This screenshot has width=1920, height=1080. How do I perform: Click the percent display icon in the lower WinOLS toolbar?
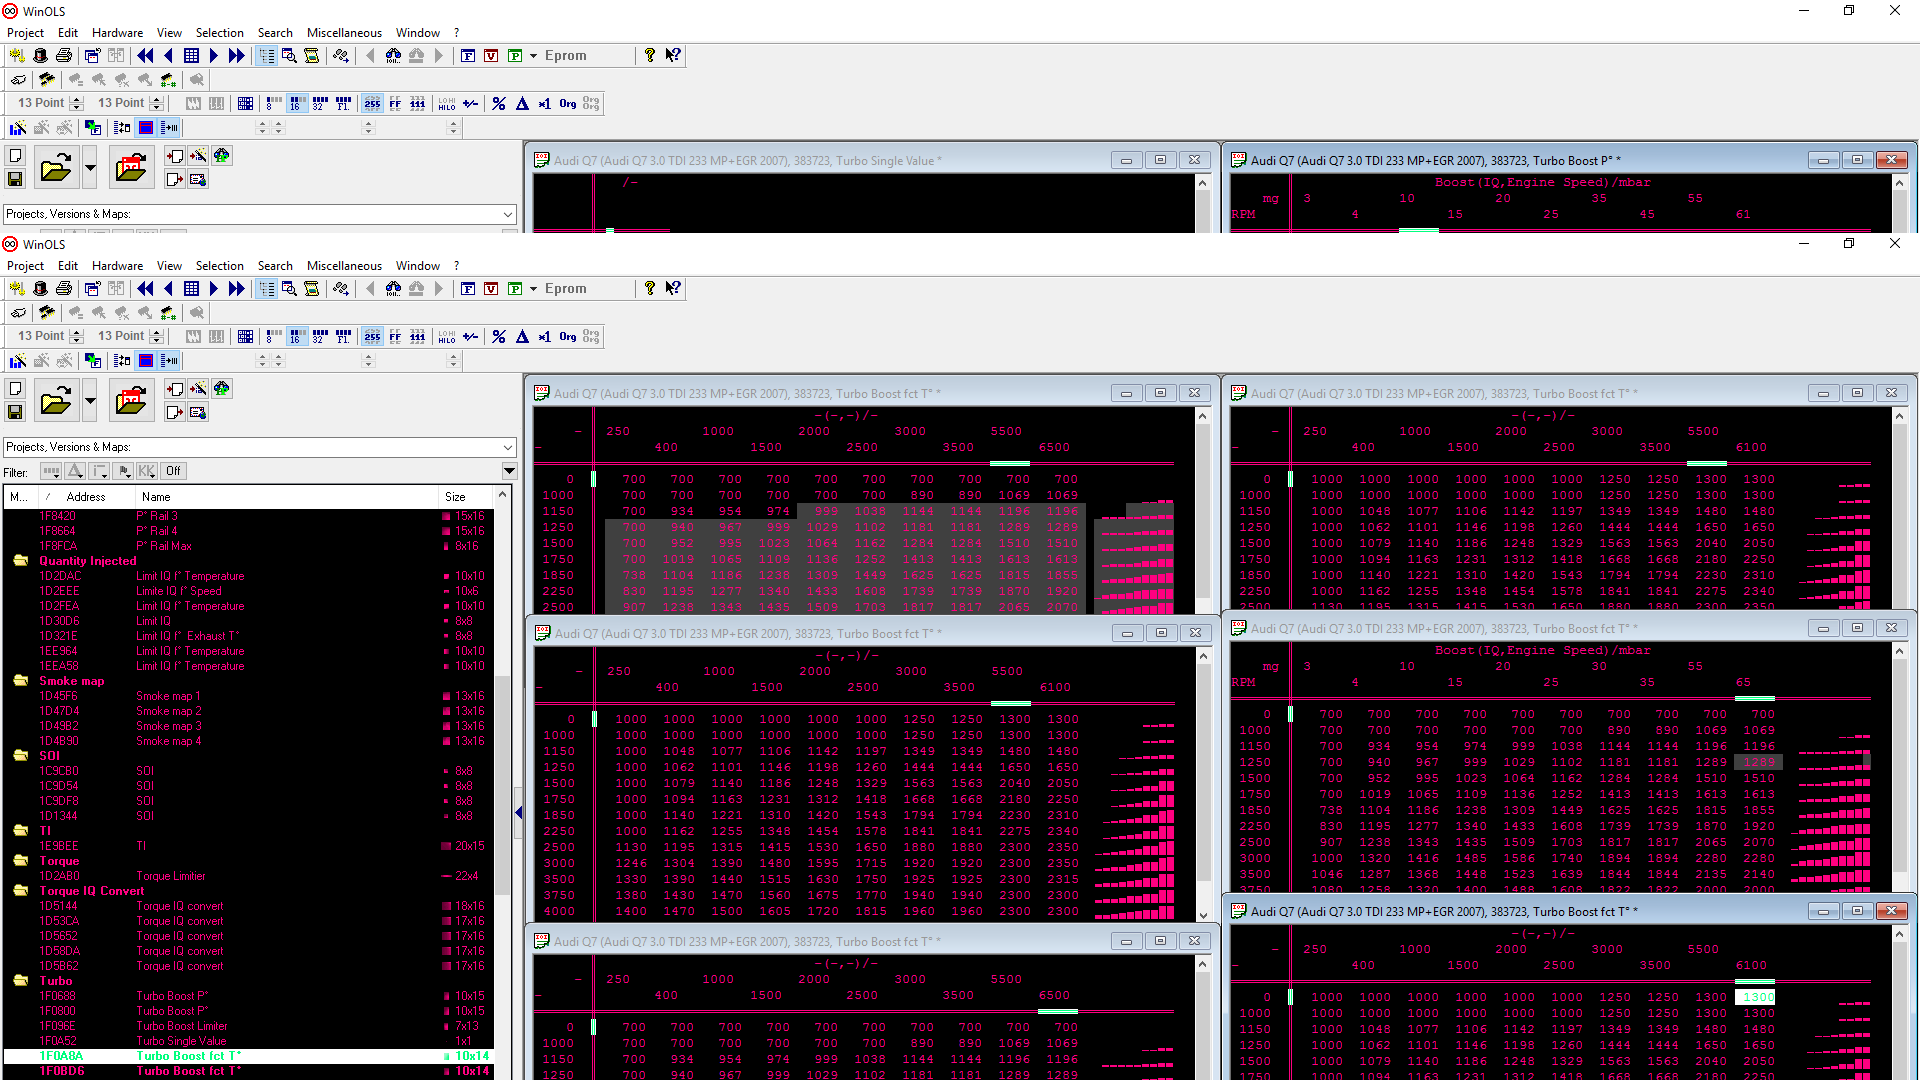(x=499, y=337)
